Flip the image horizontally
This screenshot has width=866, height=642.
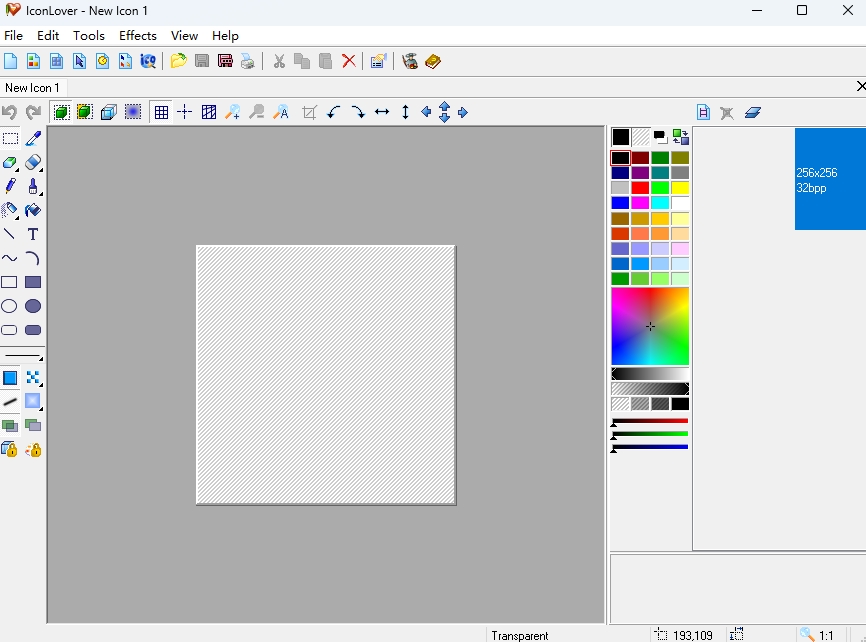pyautogui.click(x=382, y=112)
